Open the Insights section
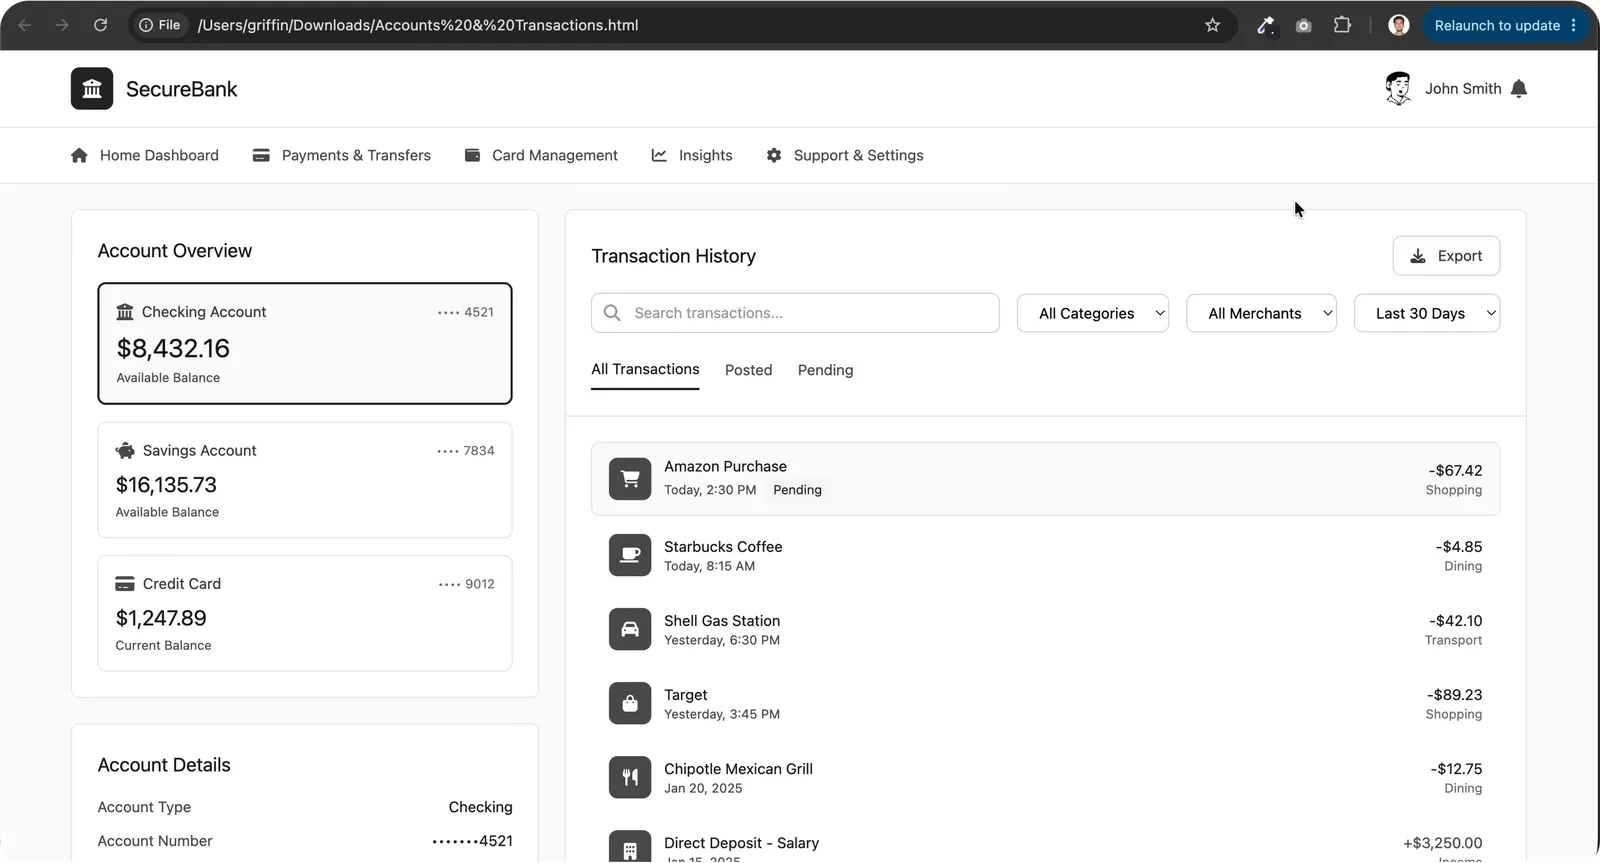1600x863 pixels. point(692,155)
